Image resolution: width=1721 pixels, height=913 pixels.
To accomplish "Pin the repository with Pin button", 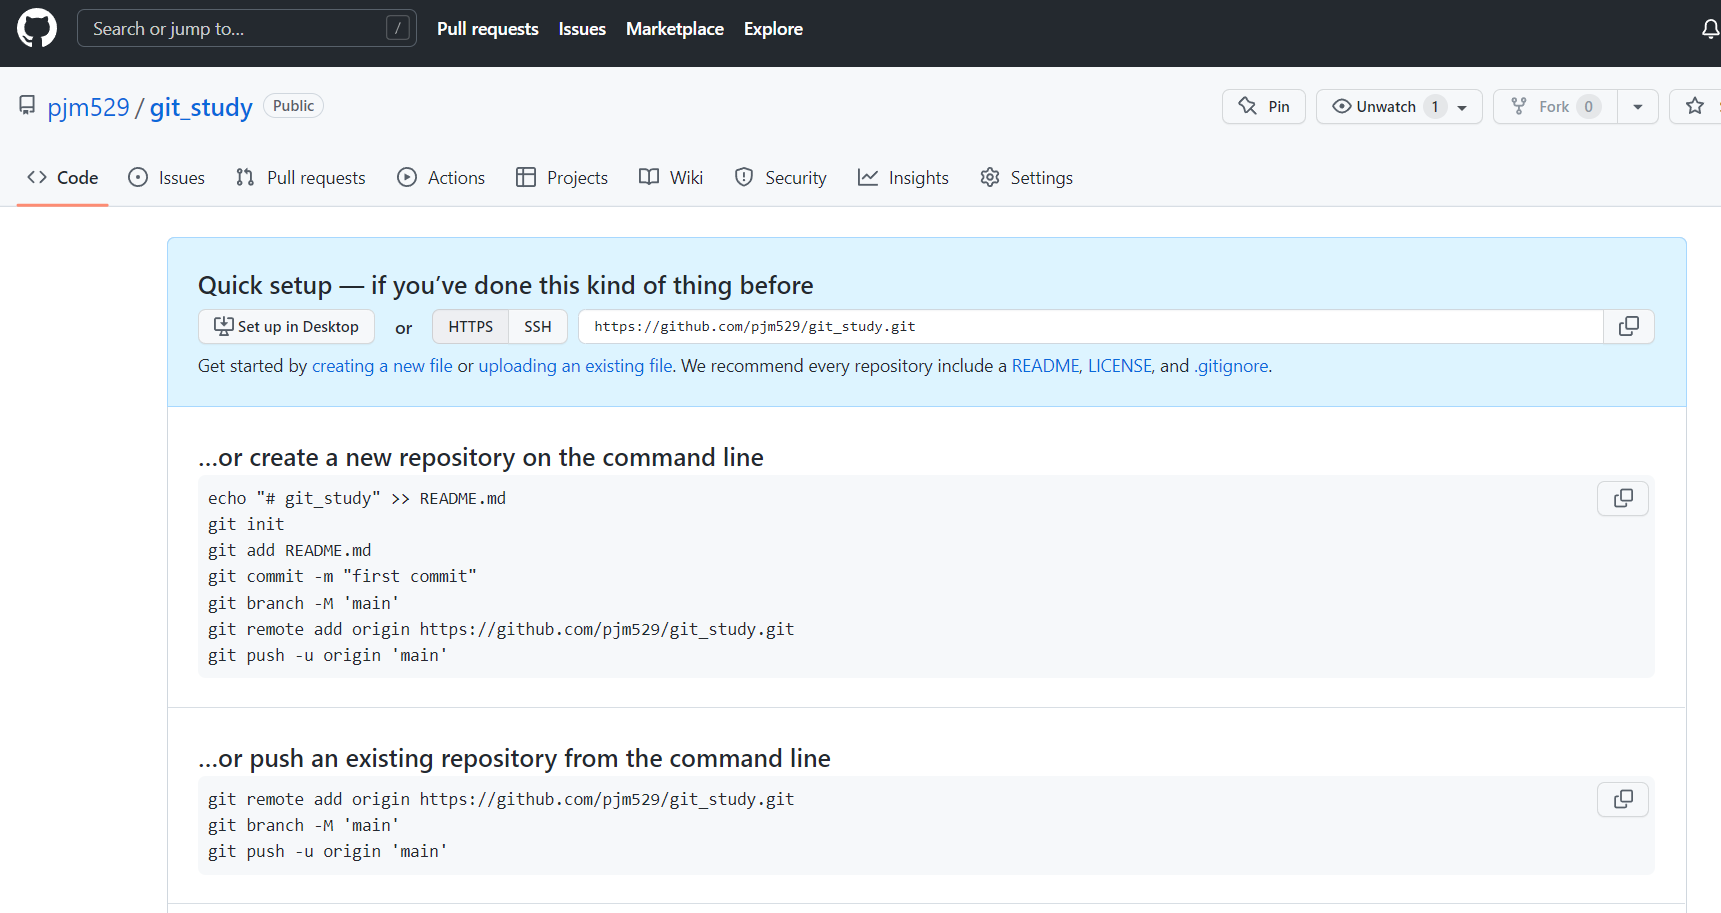I will point(1264,106).
